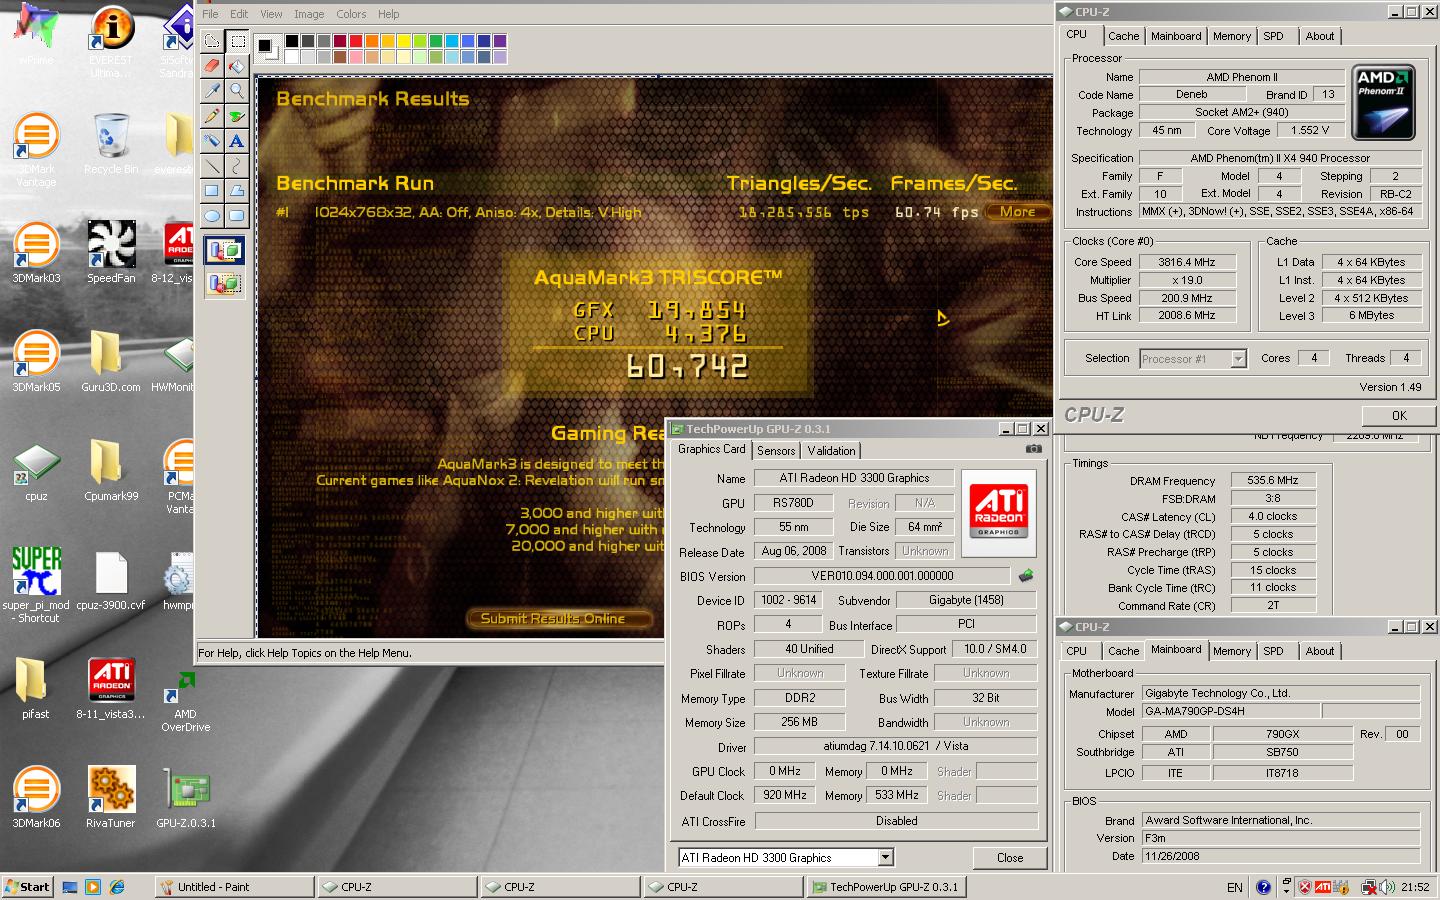Click the 'GA-MA790GP-DS4H' model field in CPU-Z
This screenshot has width=1440, height=900.
pos(1231,711)
